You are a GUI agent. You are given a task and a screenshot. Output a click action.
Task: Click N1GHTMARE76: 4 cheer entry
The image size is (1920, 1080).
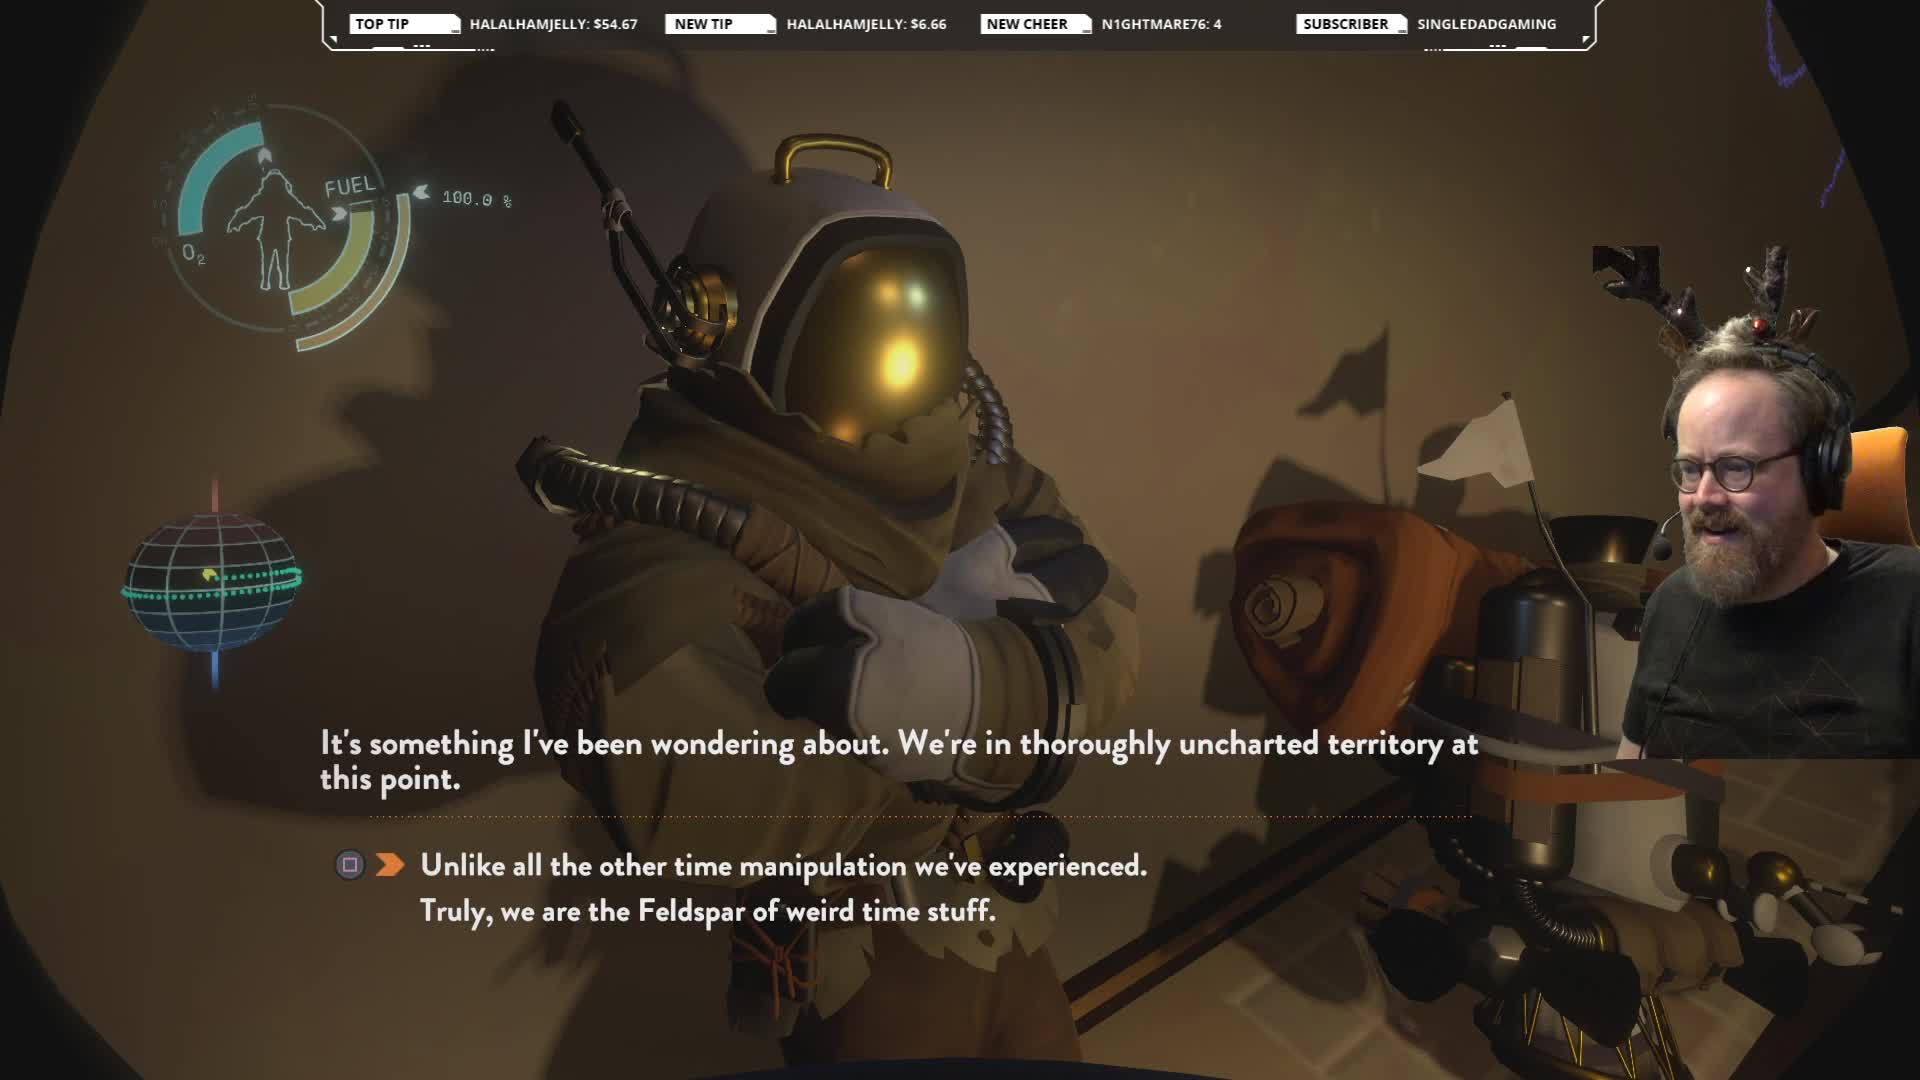[x=1161, y=24]
